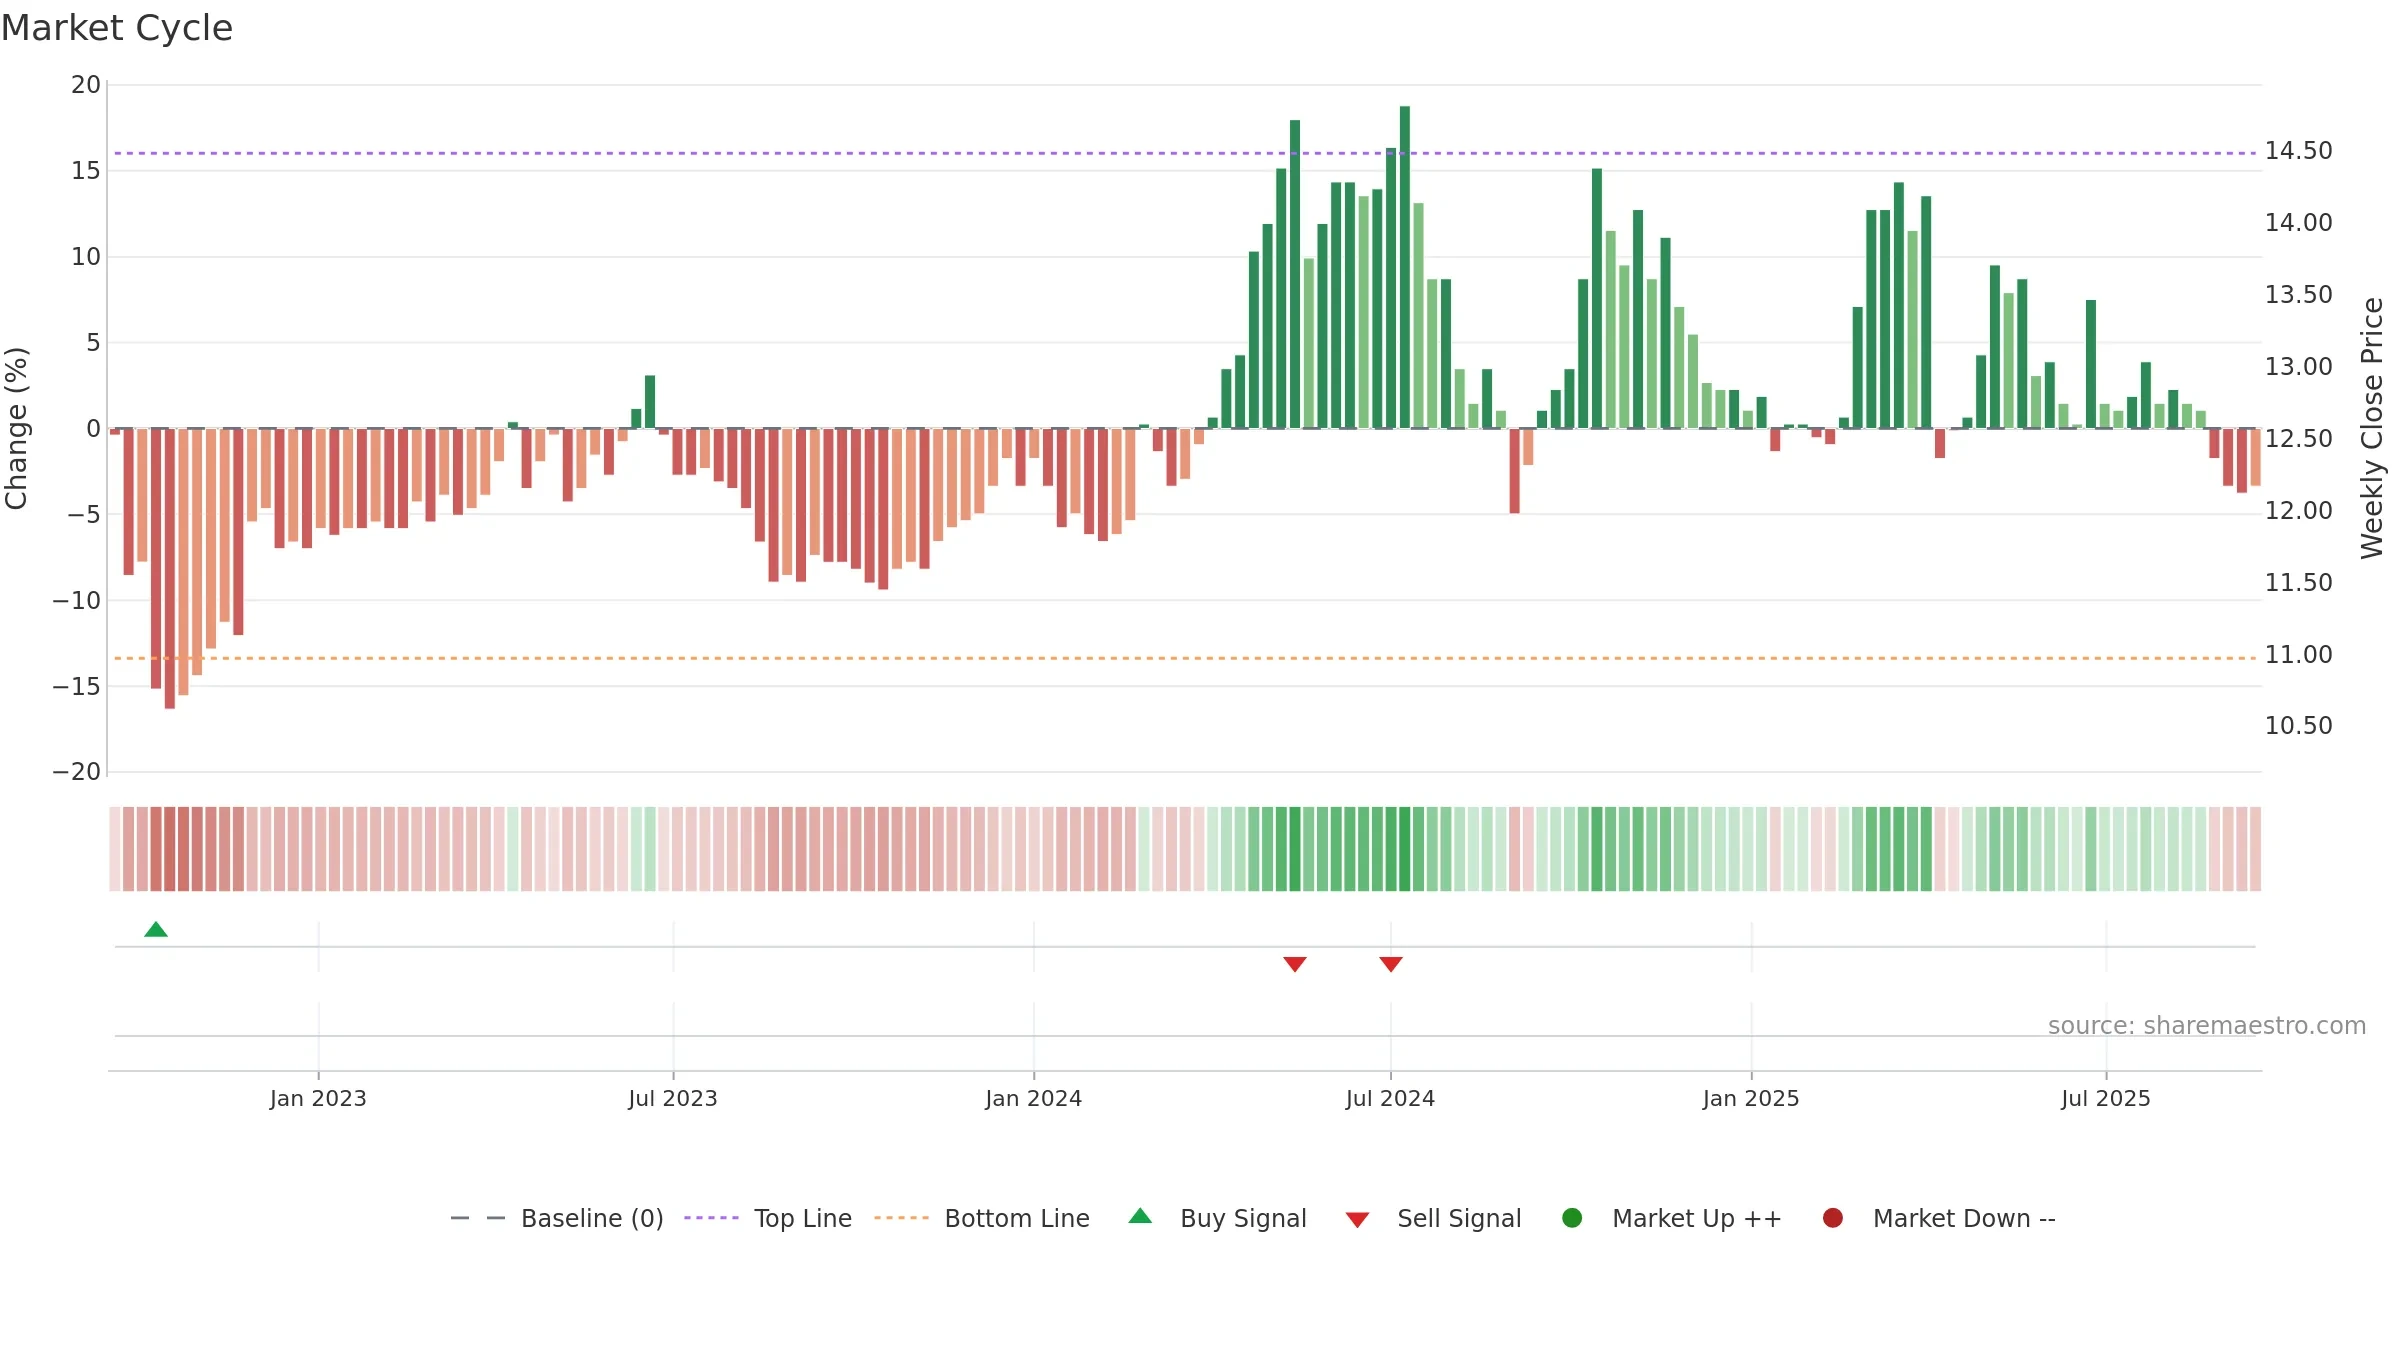Click the tallest green bar above the Top Line
The image size is (2400, 1350).
[x=1405, y=267]
